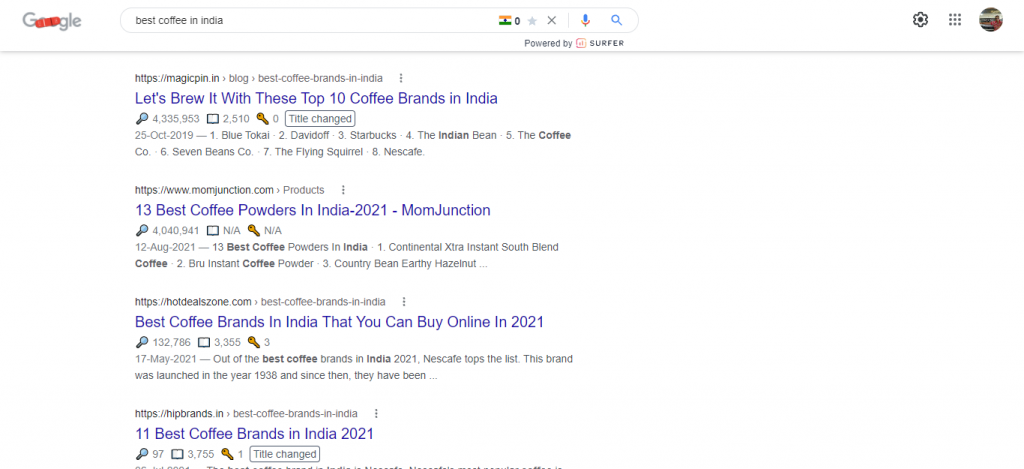
Task: Click traffic magnifier icon beside 4,040,941
Action: pos(142,231)
